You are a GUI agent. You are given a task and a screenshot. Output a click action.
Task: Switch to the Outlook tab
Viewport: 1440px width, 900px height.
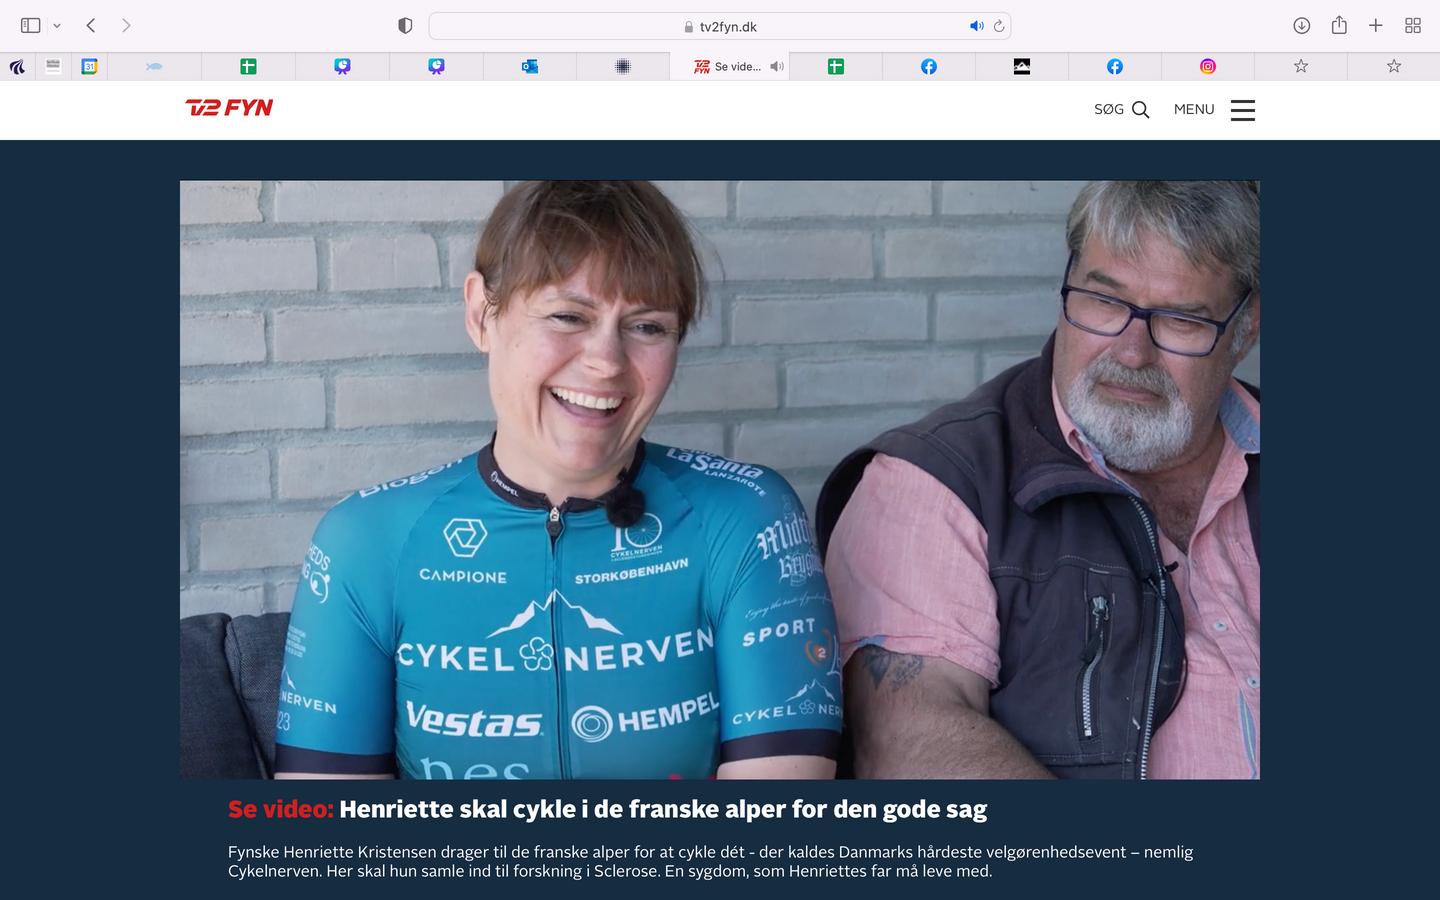pos(529,67)
